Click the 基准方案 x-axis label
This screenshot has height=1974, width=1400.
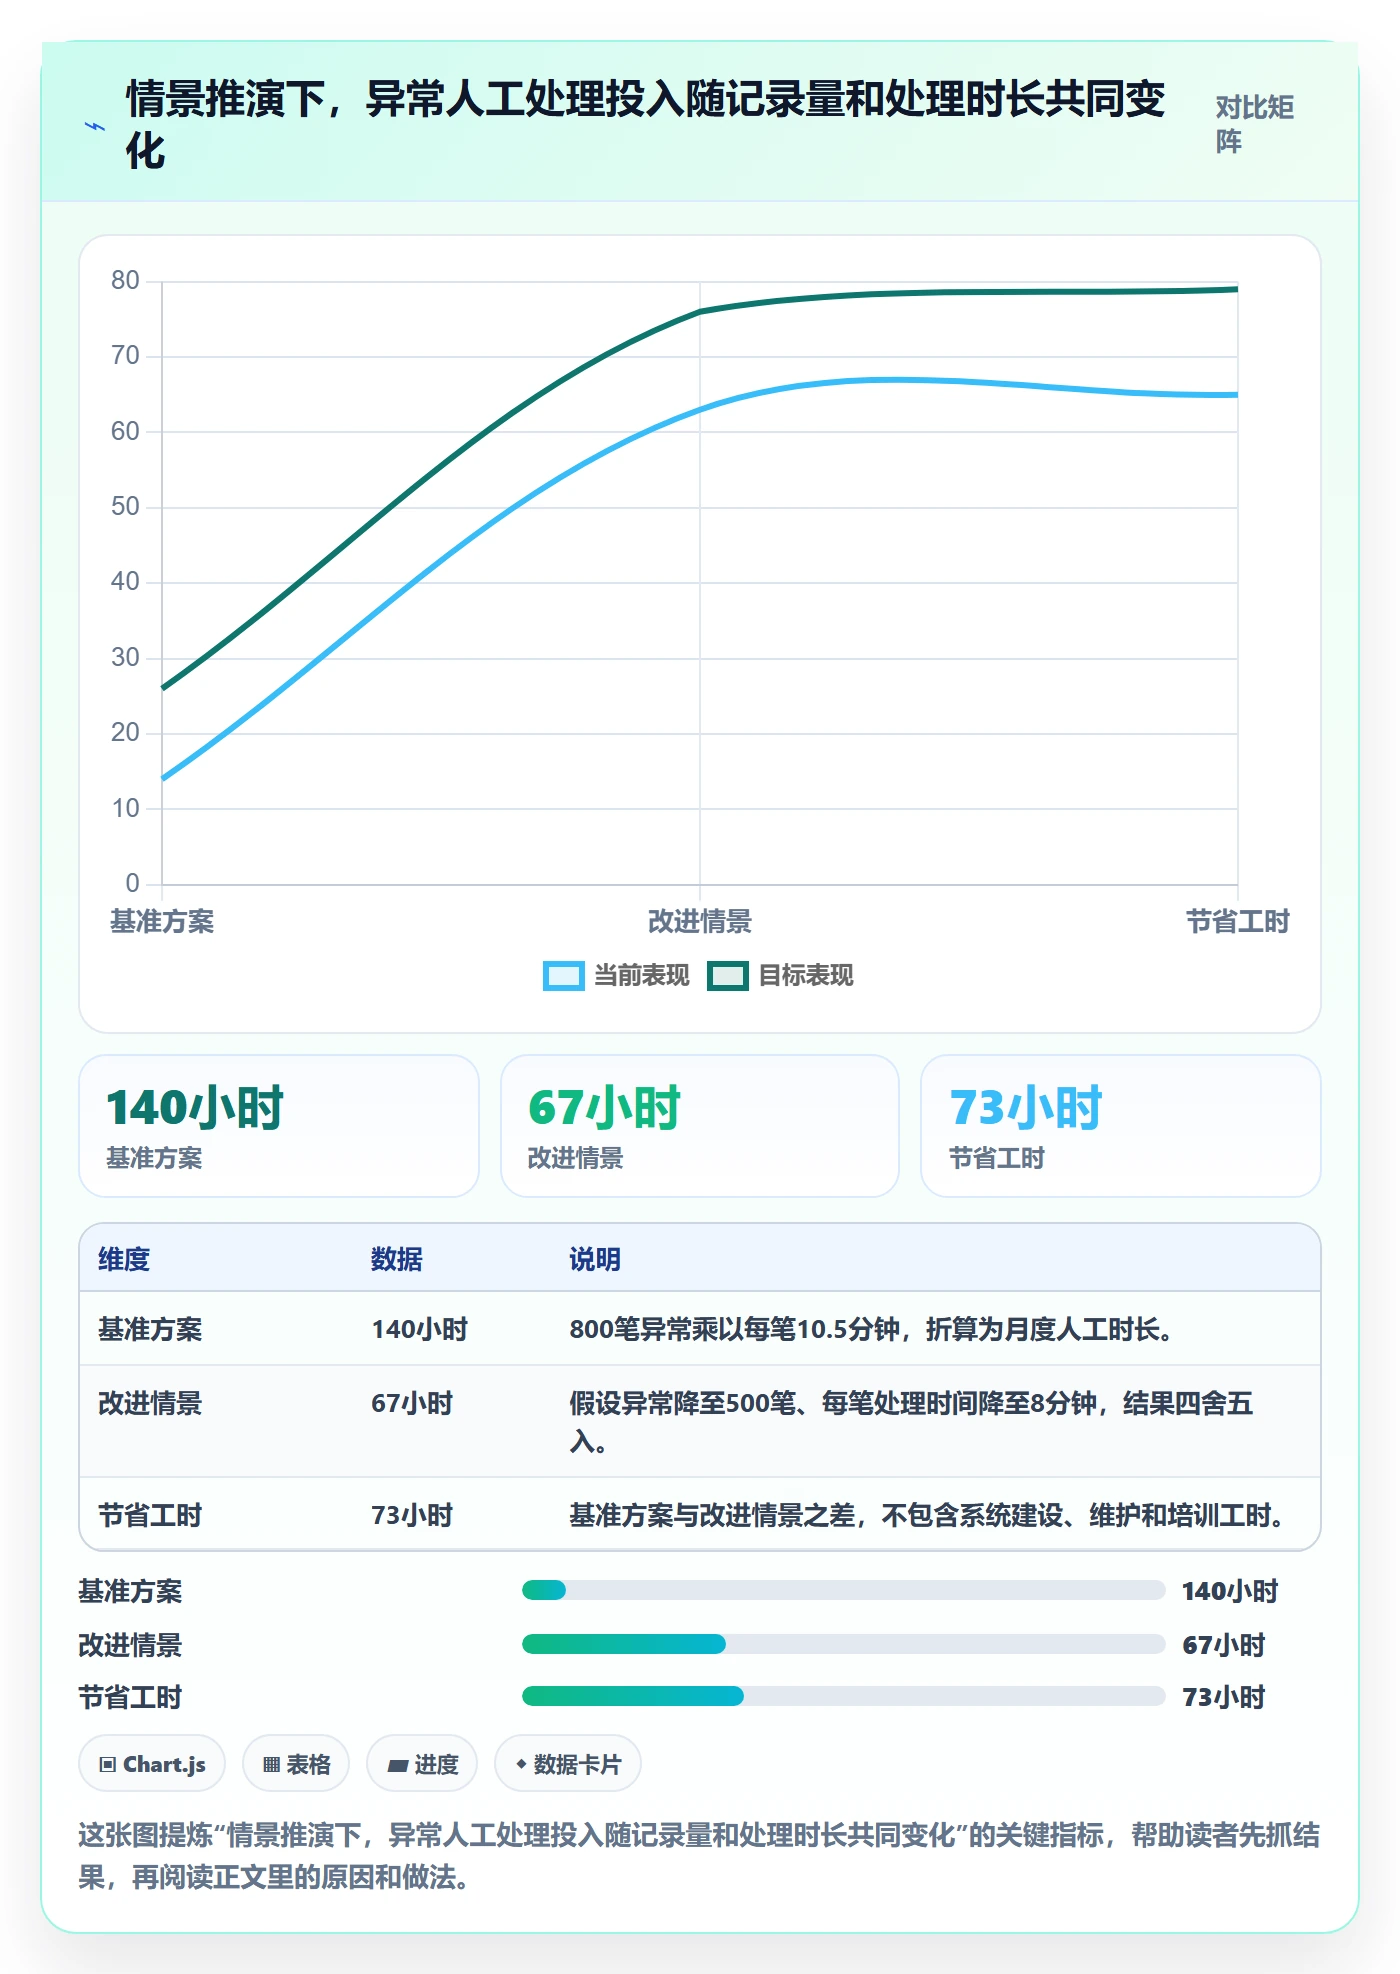(x=162, y=921)
